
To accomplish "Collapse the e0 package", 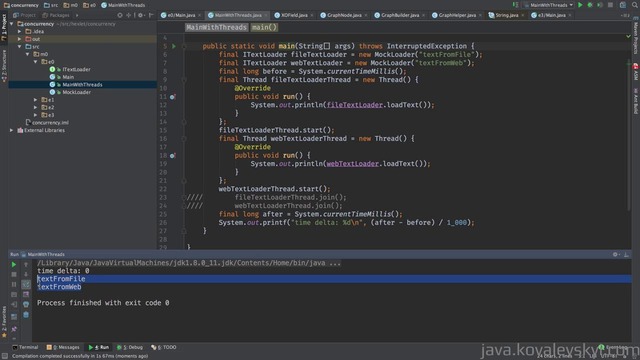I will point(36,62).
